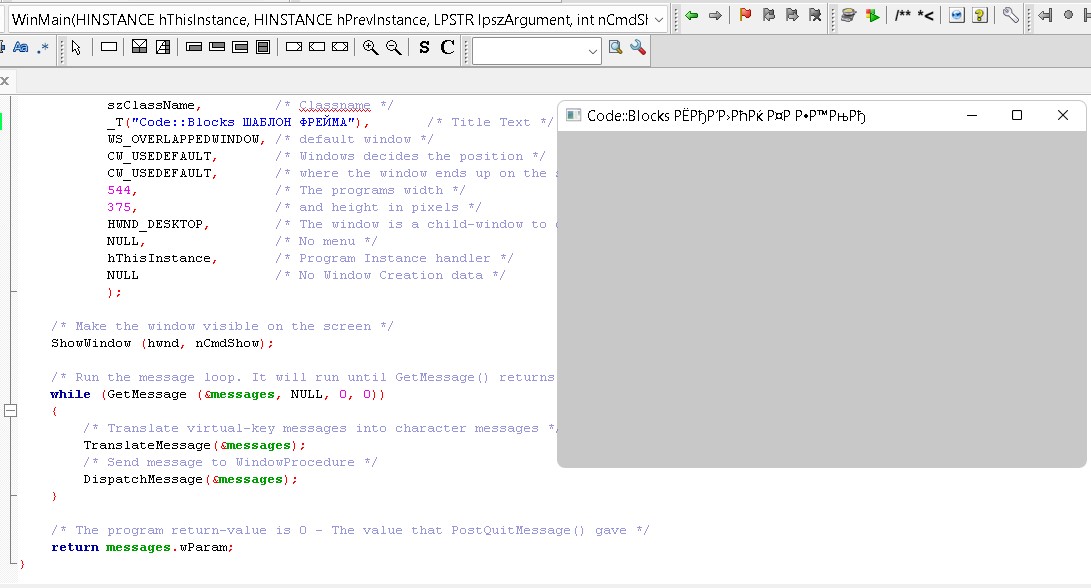Toggle bookmark with the red flag icon

(745, 15)
